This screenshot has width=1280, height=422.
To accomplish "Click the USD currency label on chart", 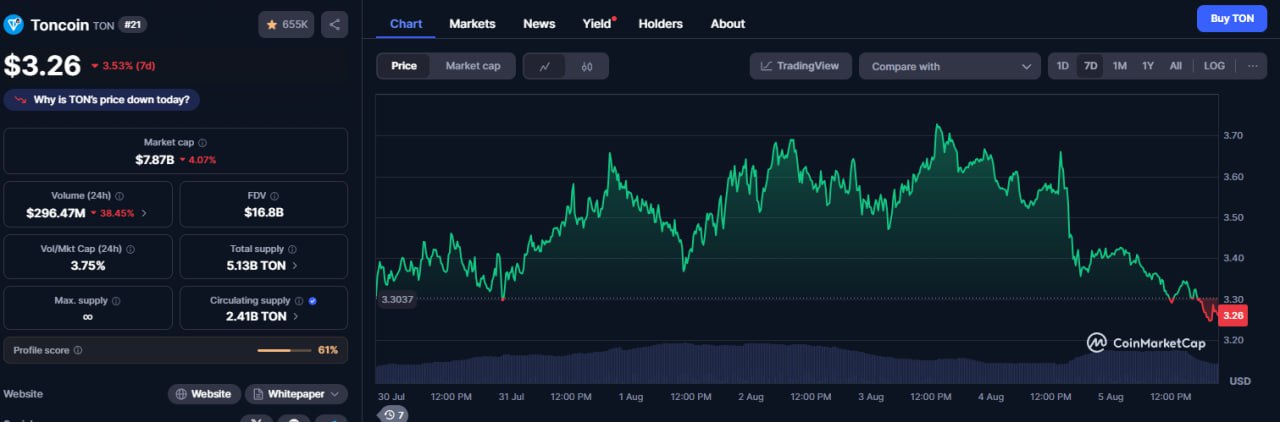I will click(1240, 381).
